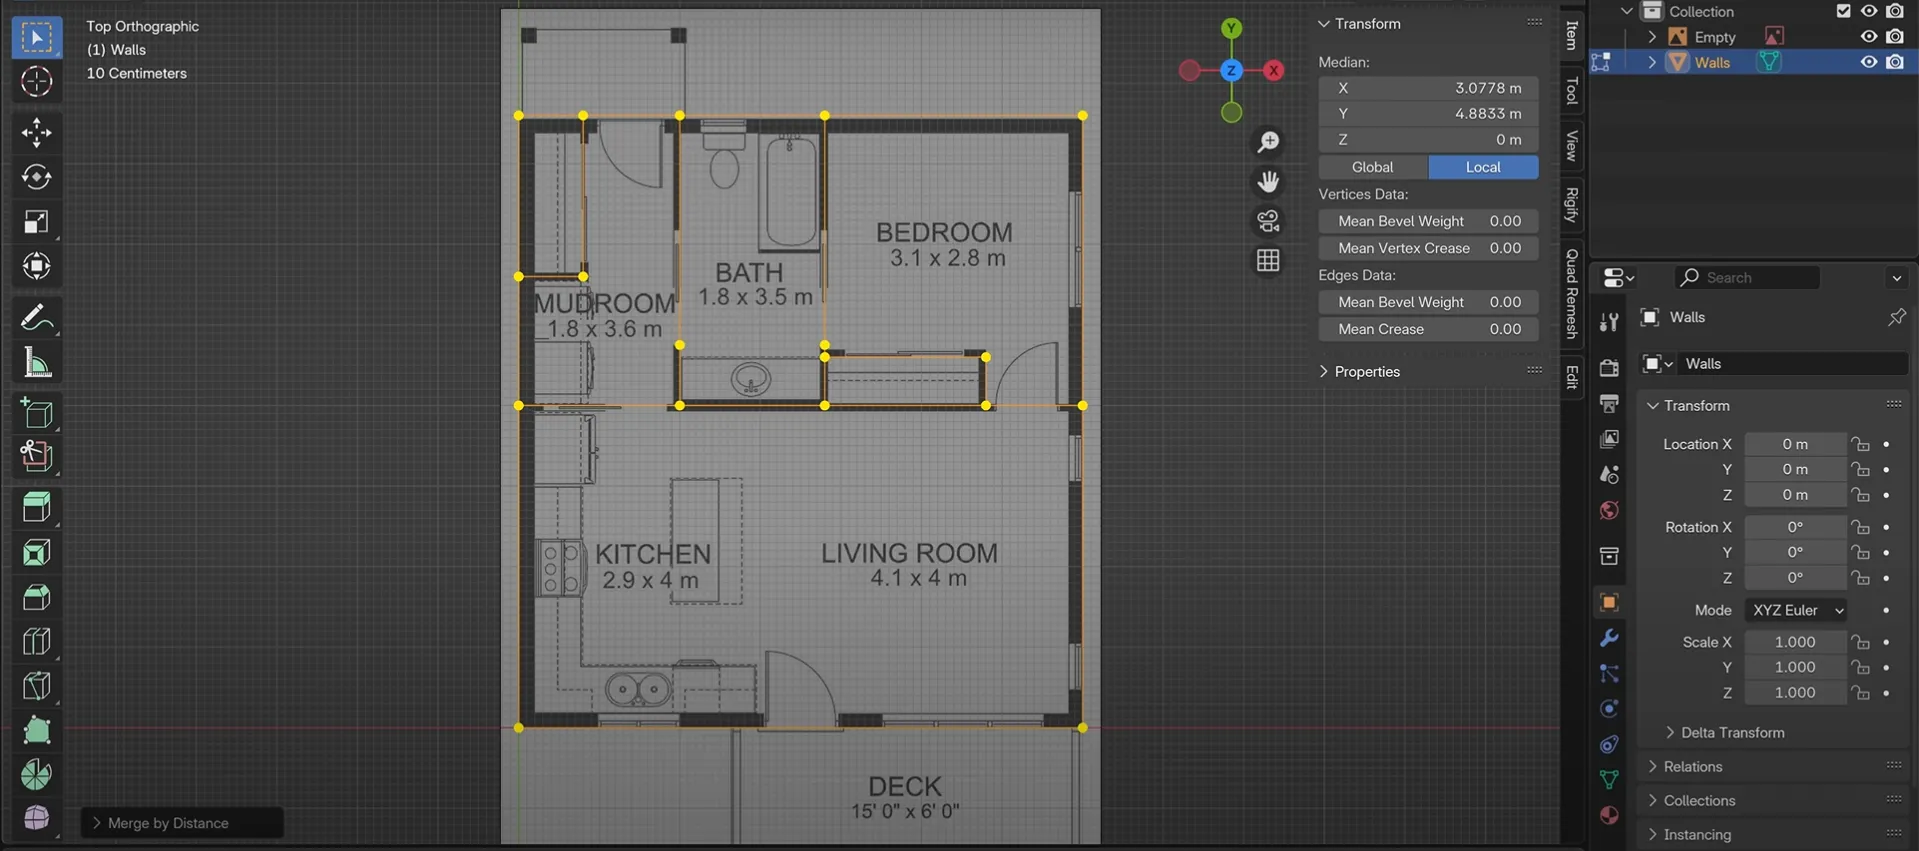Uncheck the Collection exclude checkbox
The height and width of the screenshot is (851, 1919).
point(1843,11)
